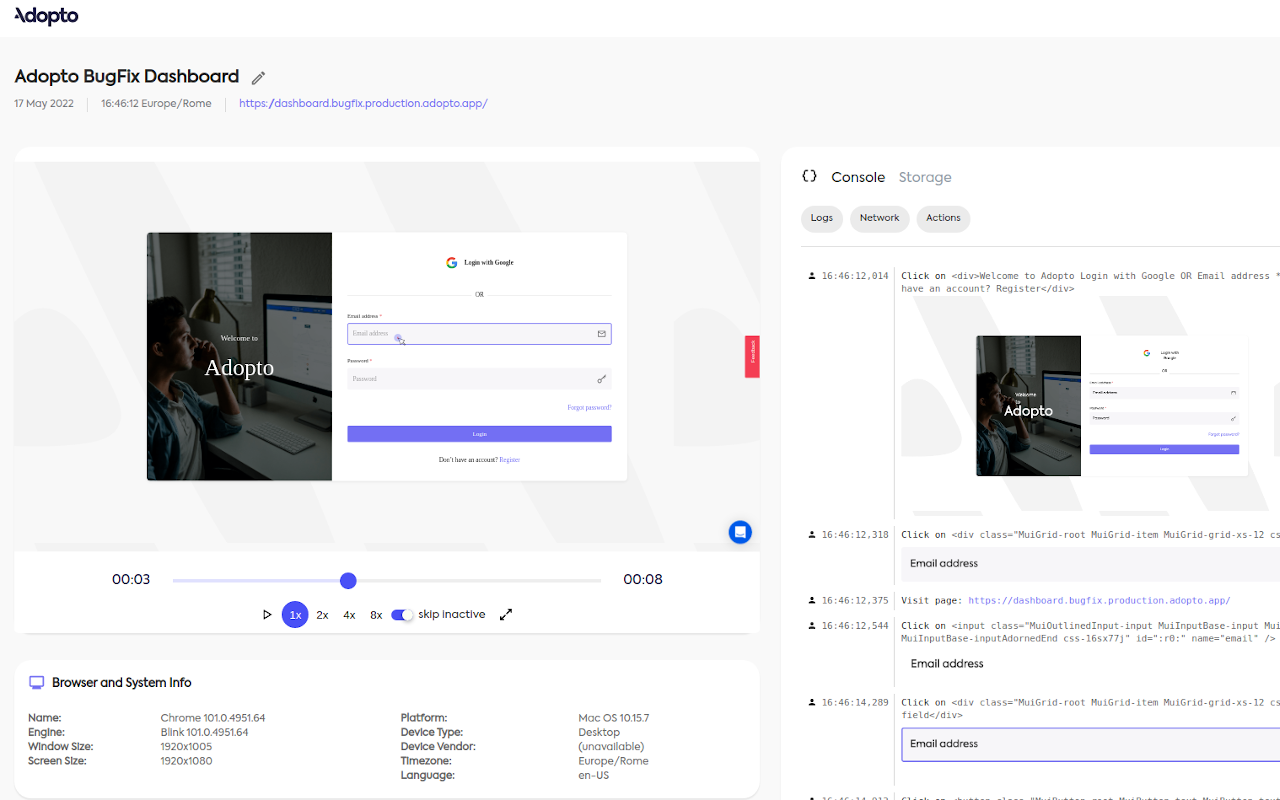Click Email address preview under 16:46:12,544
Screen dimensions: 1280x800
1091,664
